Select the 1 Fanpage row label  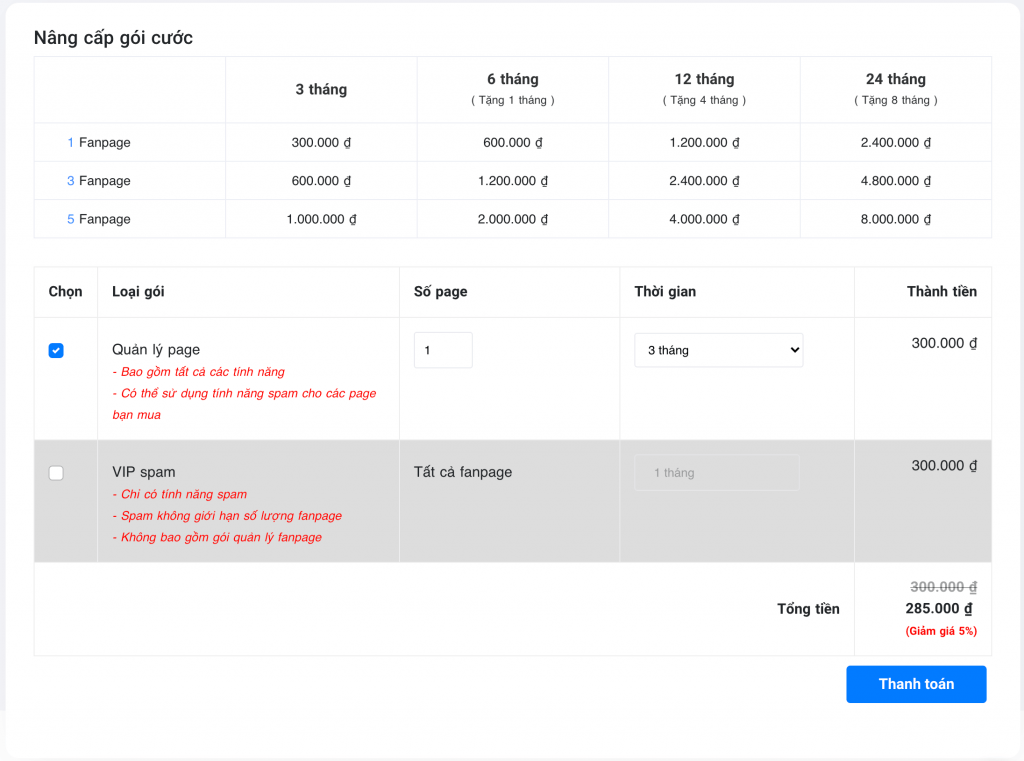tap(99, 142)
